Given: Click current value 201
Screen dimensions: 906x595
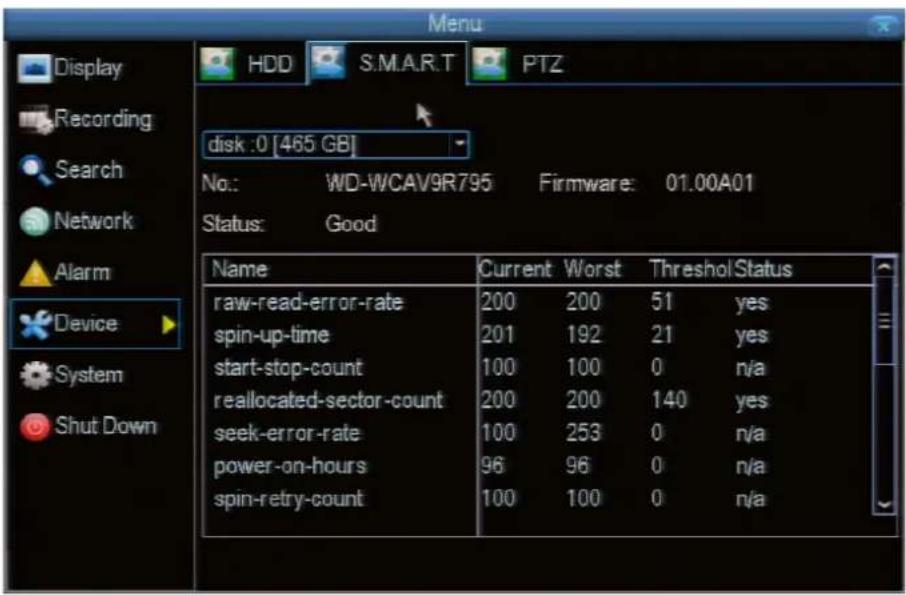Looking at the screenshot, I should pos(499,335).
